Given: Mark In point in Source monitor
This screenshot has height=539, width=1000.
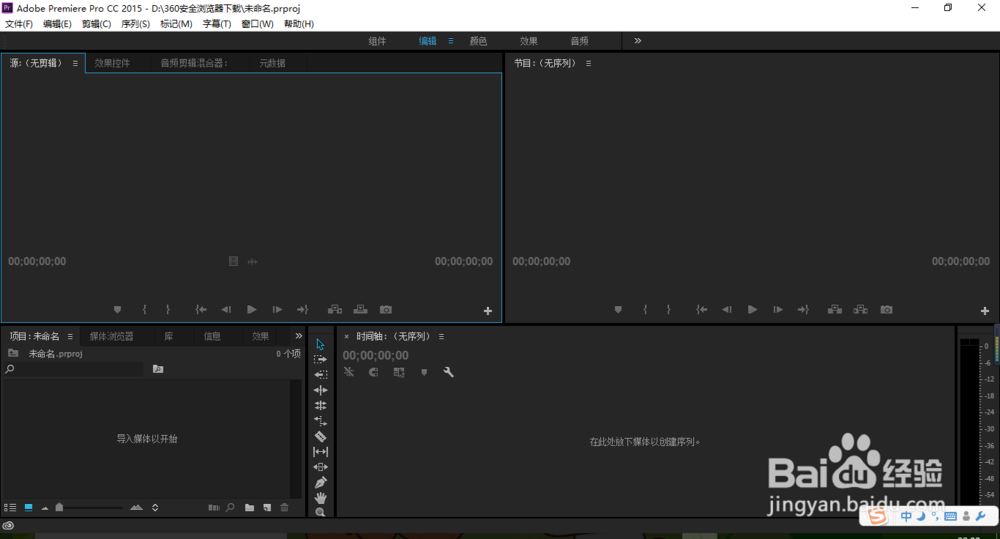Looking at the screenshot, I should tap(145, 309).
